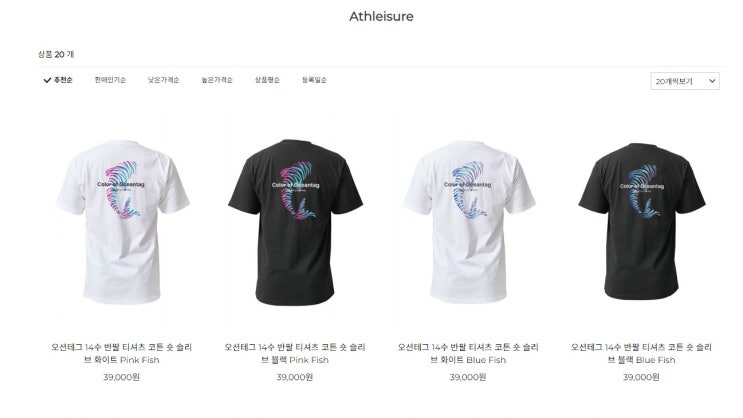Sort products by 낮은가격순
This screenshot has width=743, height=418.
(x=163, y=80)
